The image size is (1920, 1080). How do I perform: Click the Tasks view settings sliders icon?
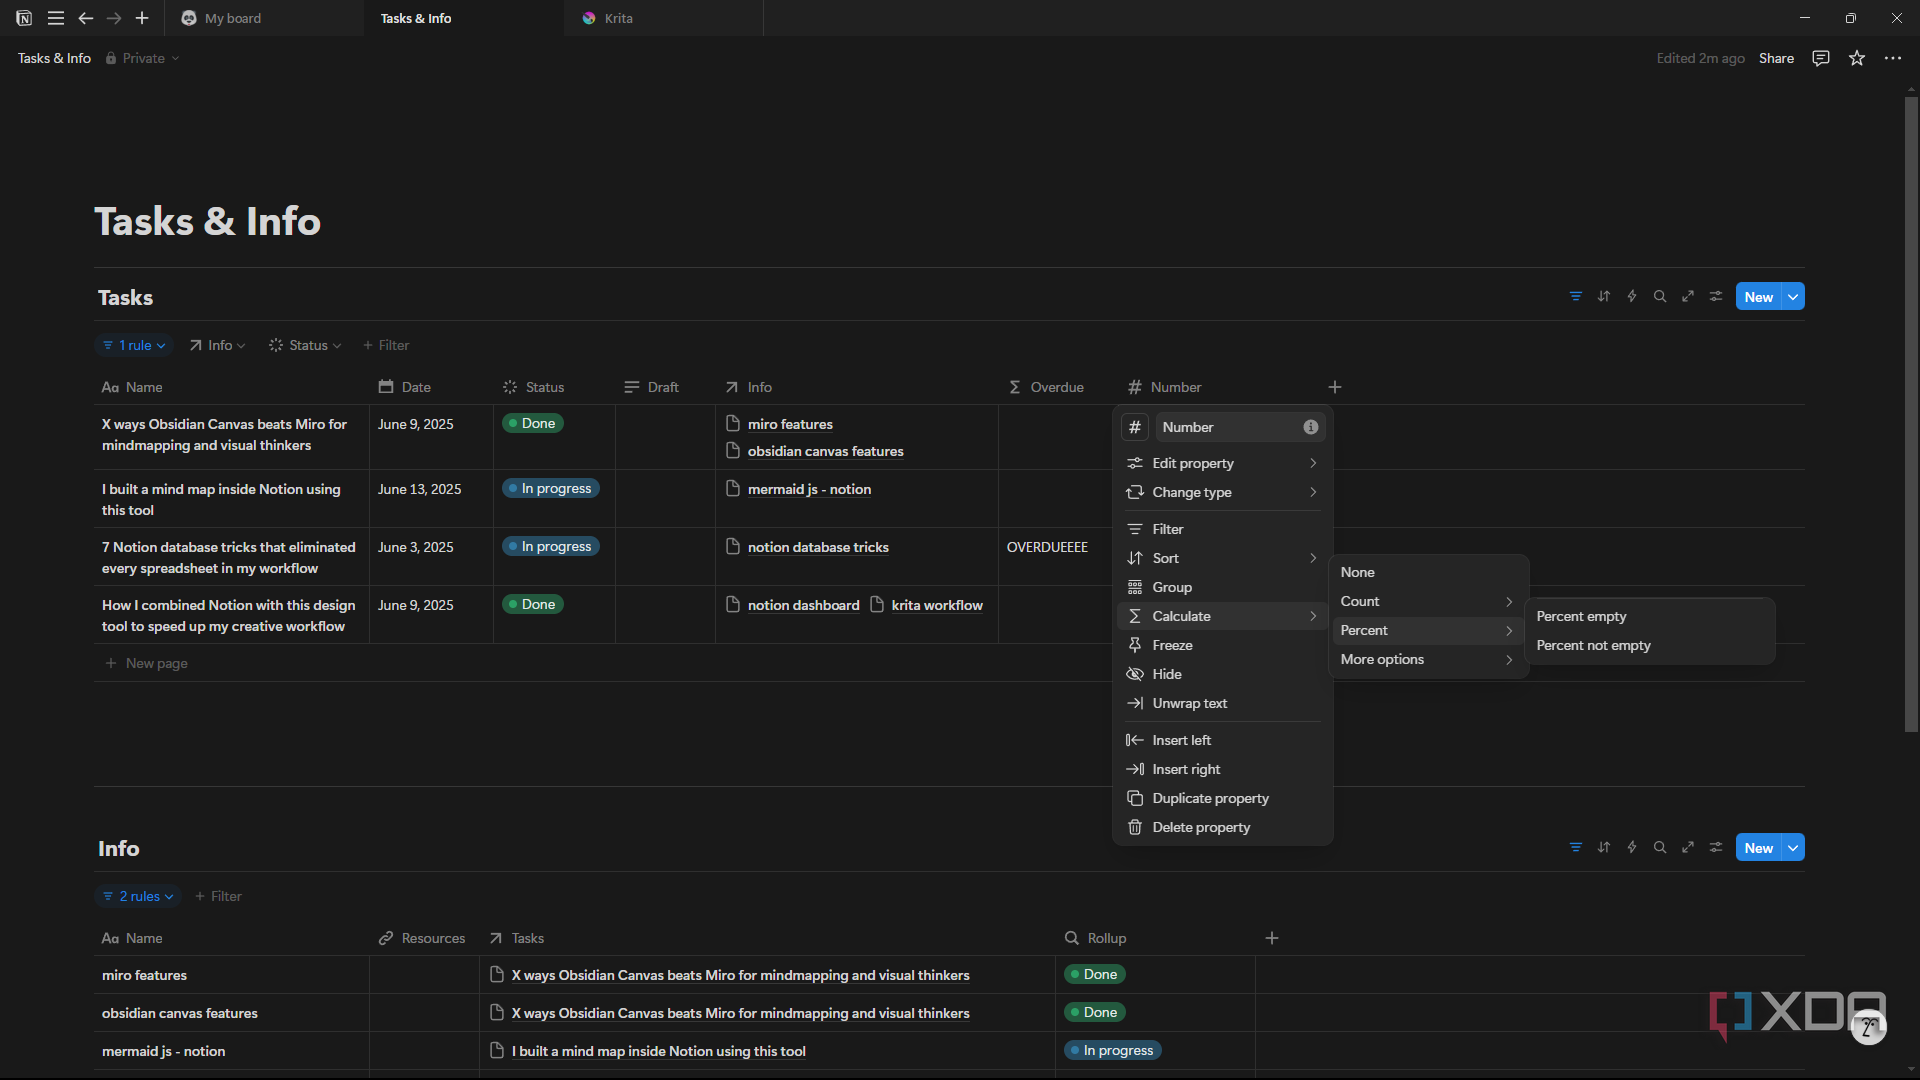(x=1716, y=297)
